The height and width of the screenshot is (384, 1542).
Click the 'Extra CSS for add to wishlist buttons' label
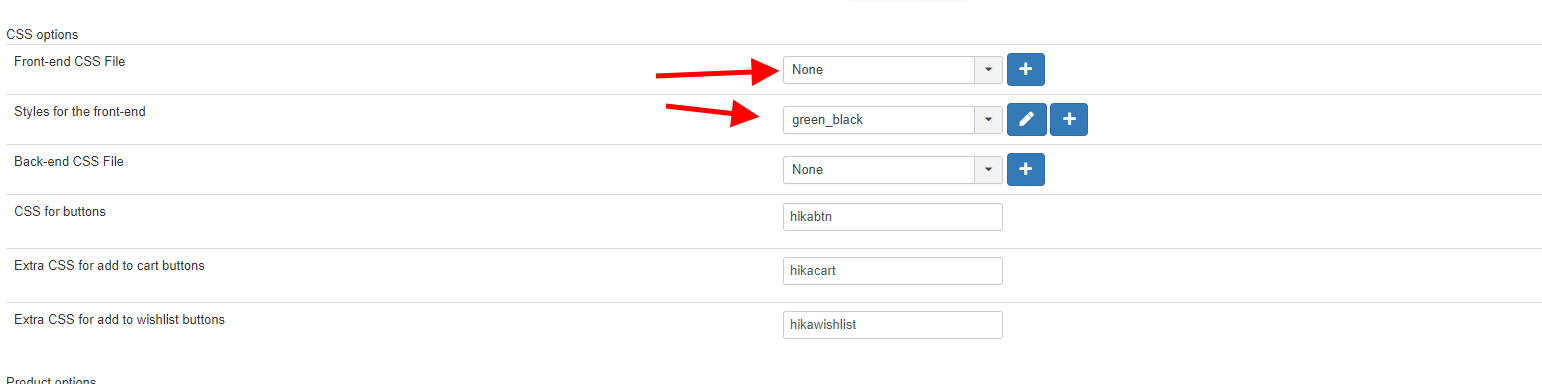(x=119, y=320)
